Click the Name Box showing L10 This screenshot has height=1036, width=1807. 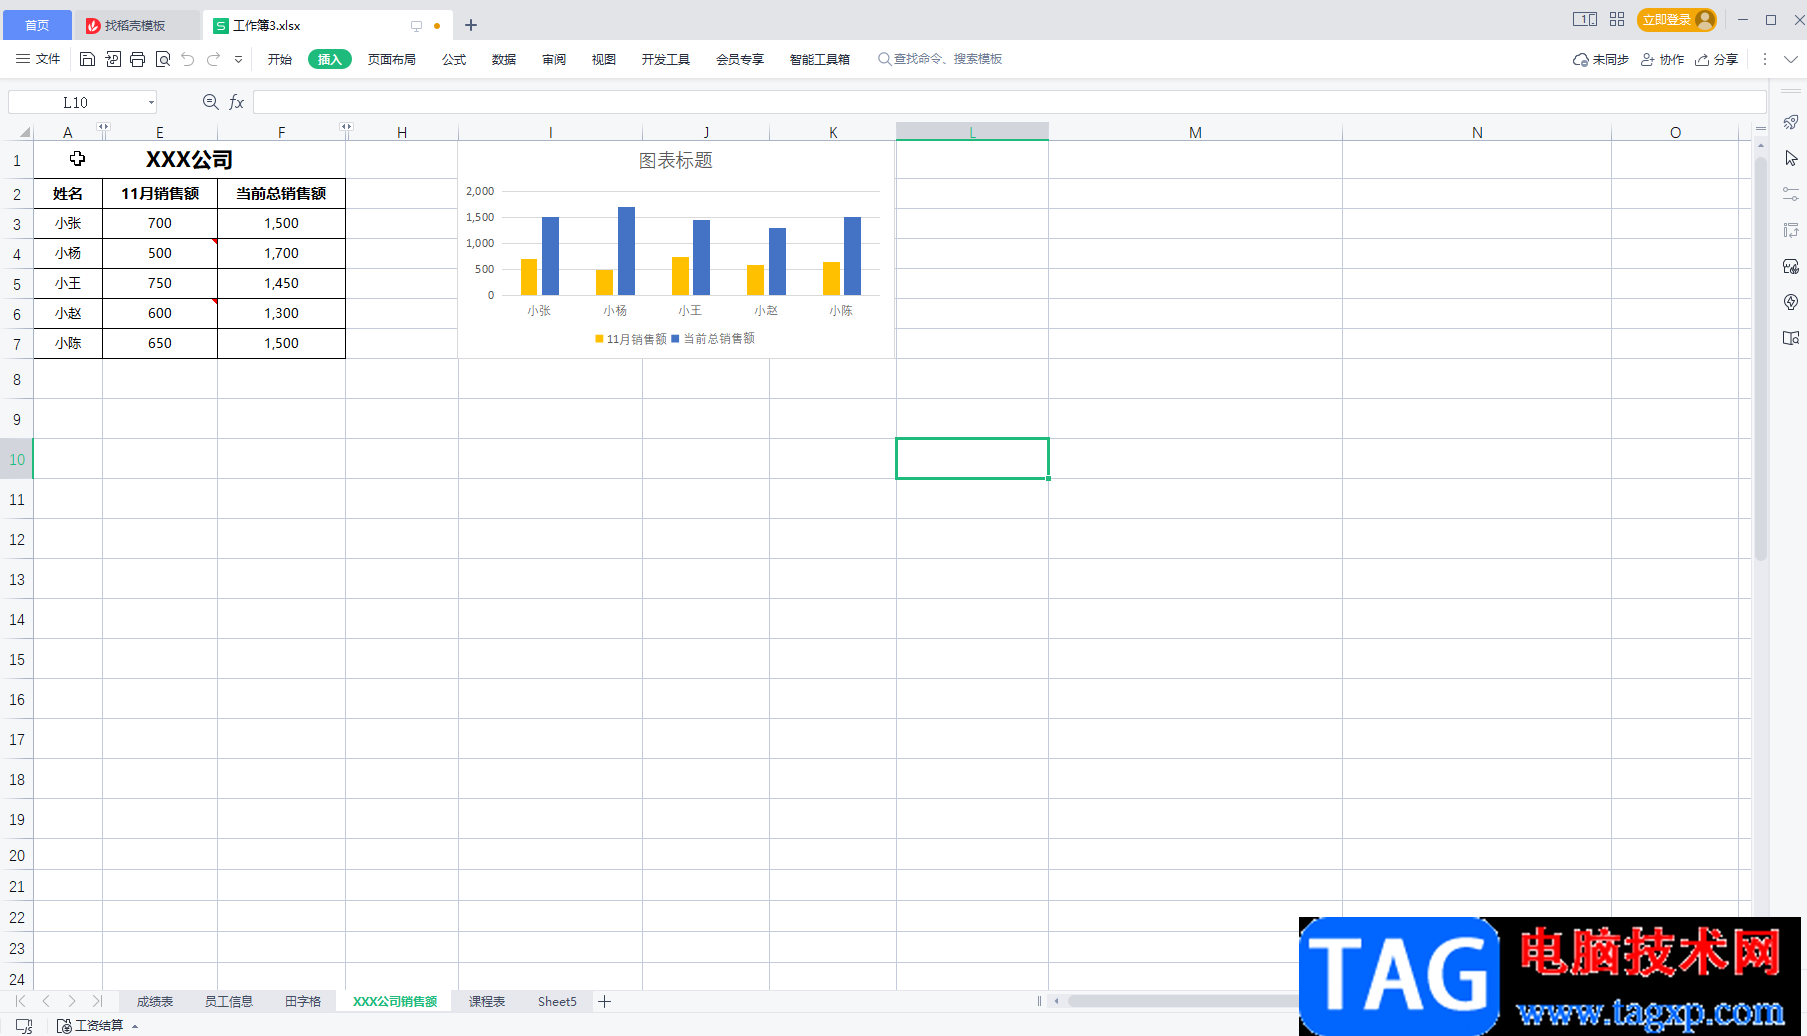pyautogui.click(x=76, y=102)
